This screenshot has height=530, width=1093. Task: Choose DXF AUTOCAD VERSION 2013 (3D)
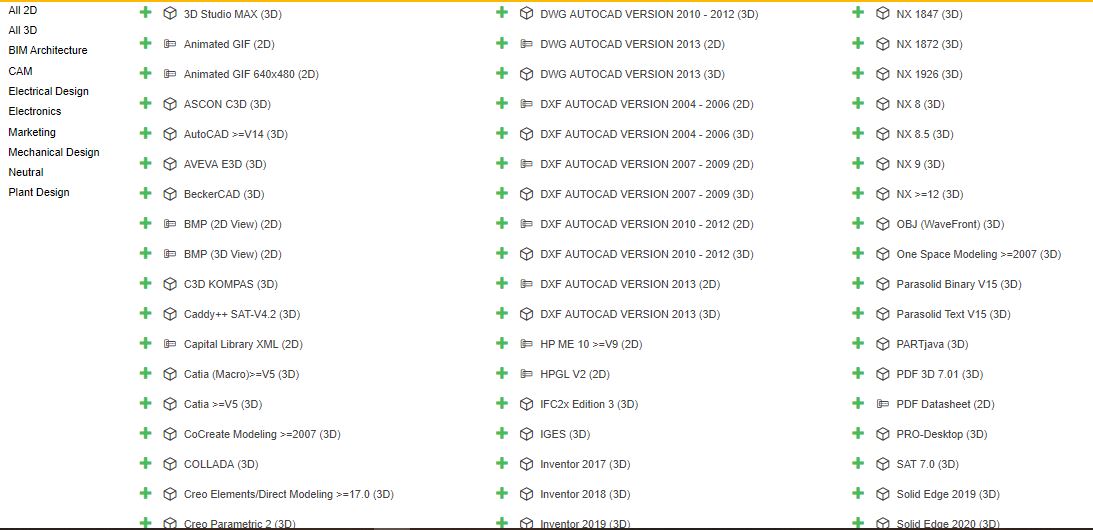point(630,314)
